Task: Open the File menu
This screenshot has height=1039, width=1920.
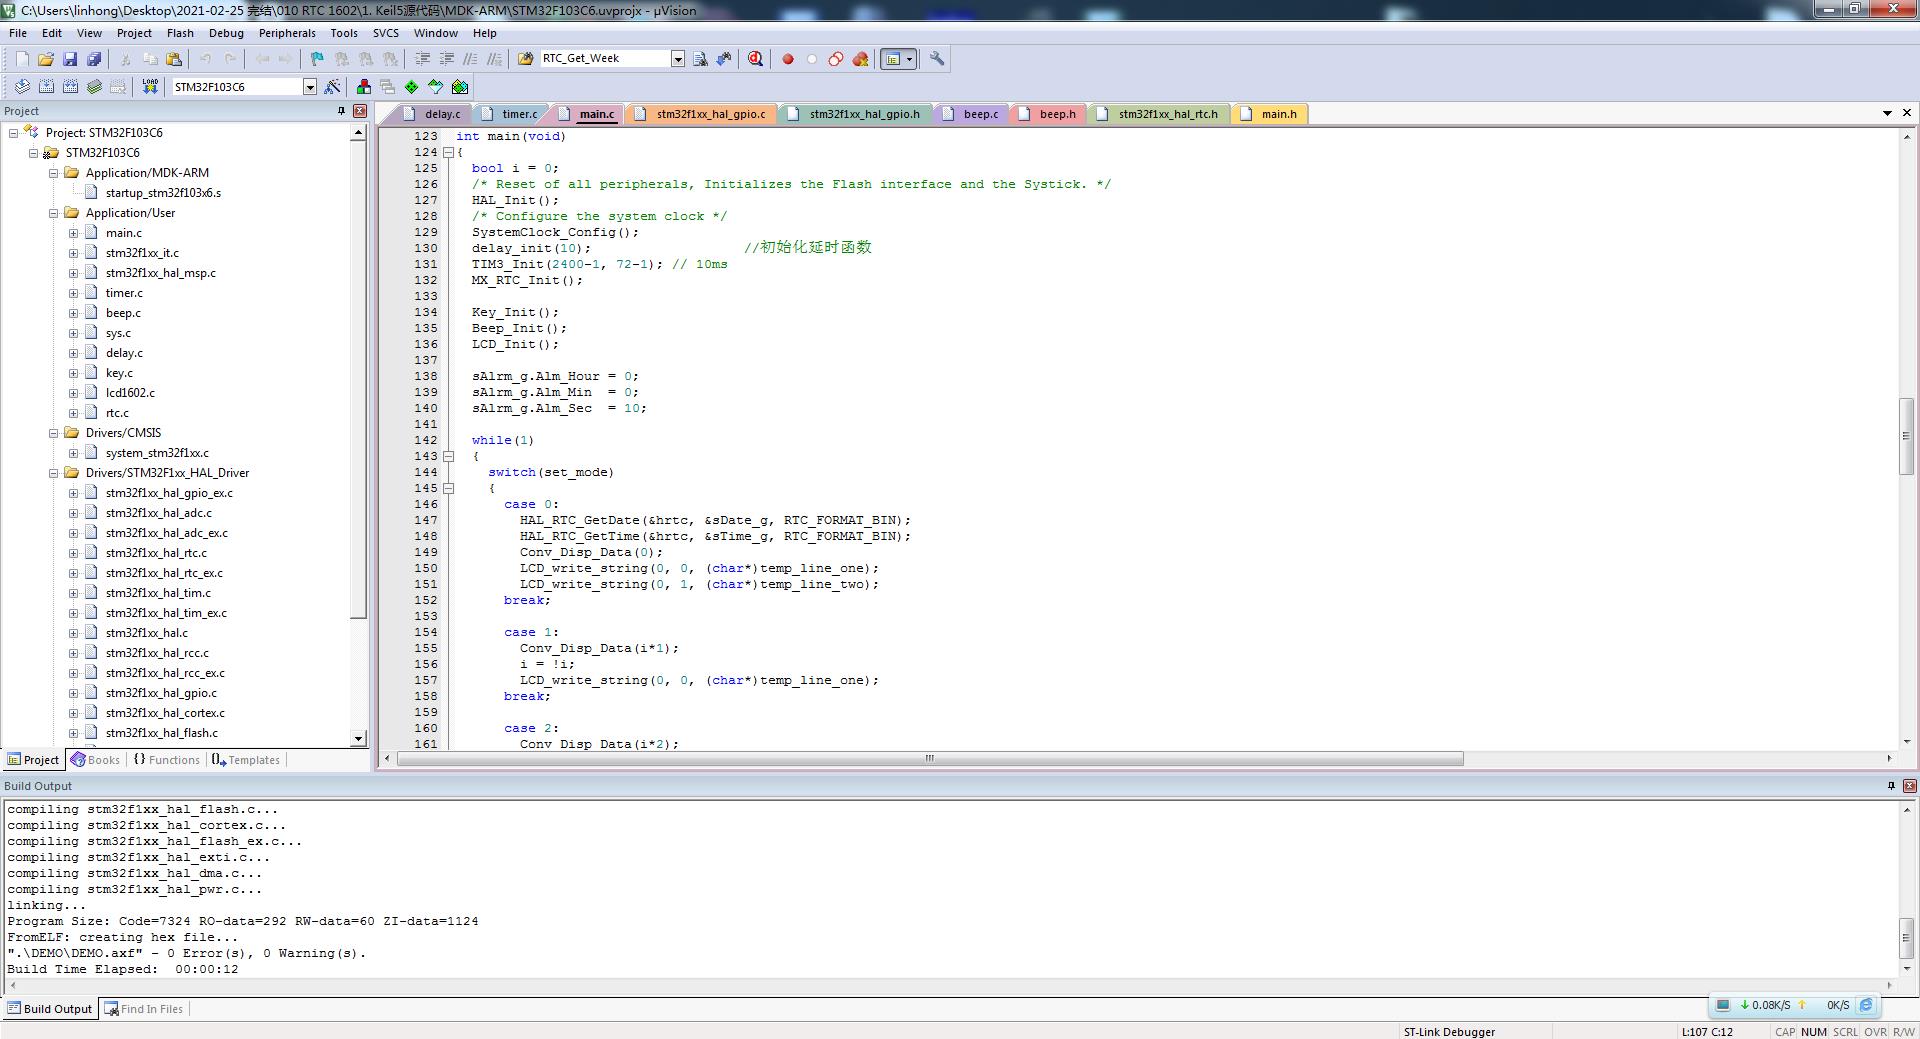Action: coord(18,33)
